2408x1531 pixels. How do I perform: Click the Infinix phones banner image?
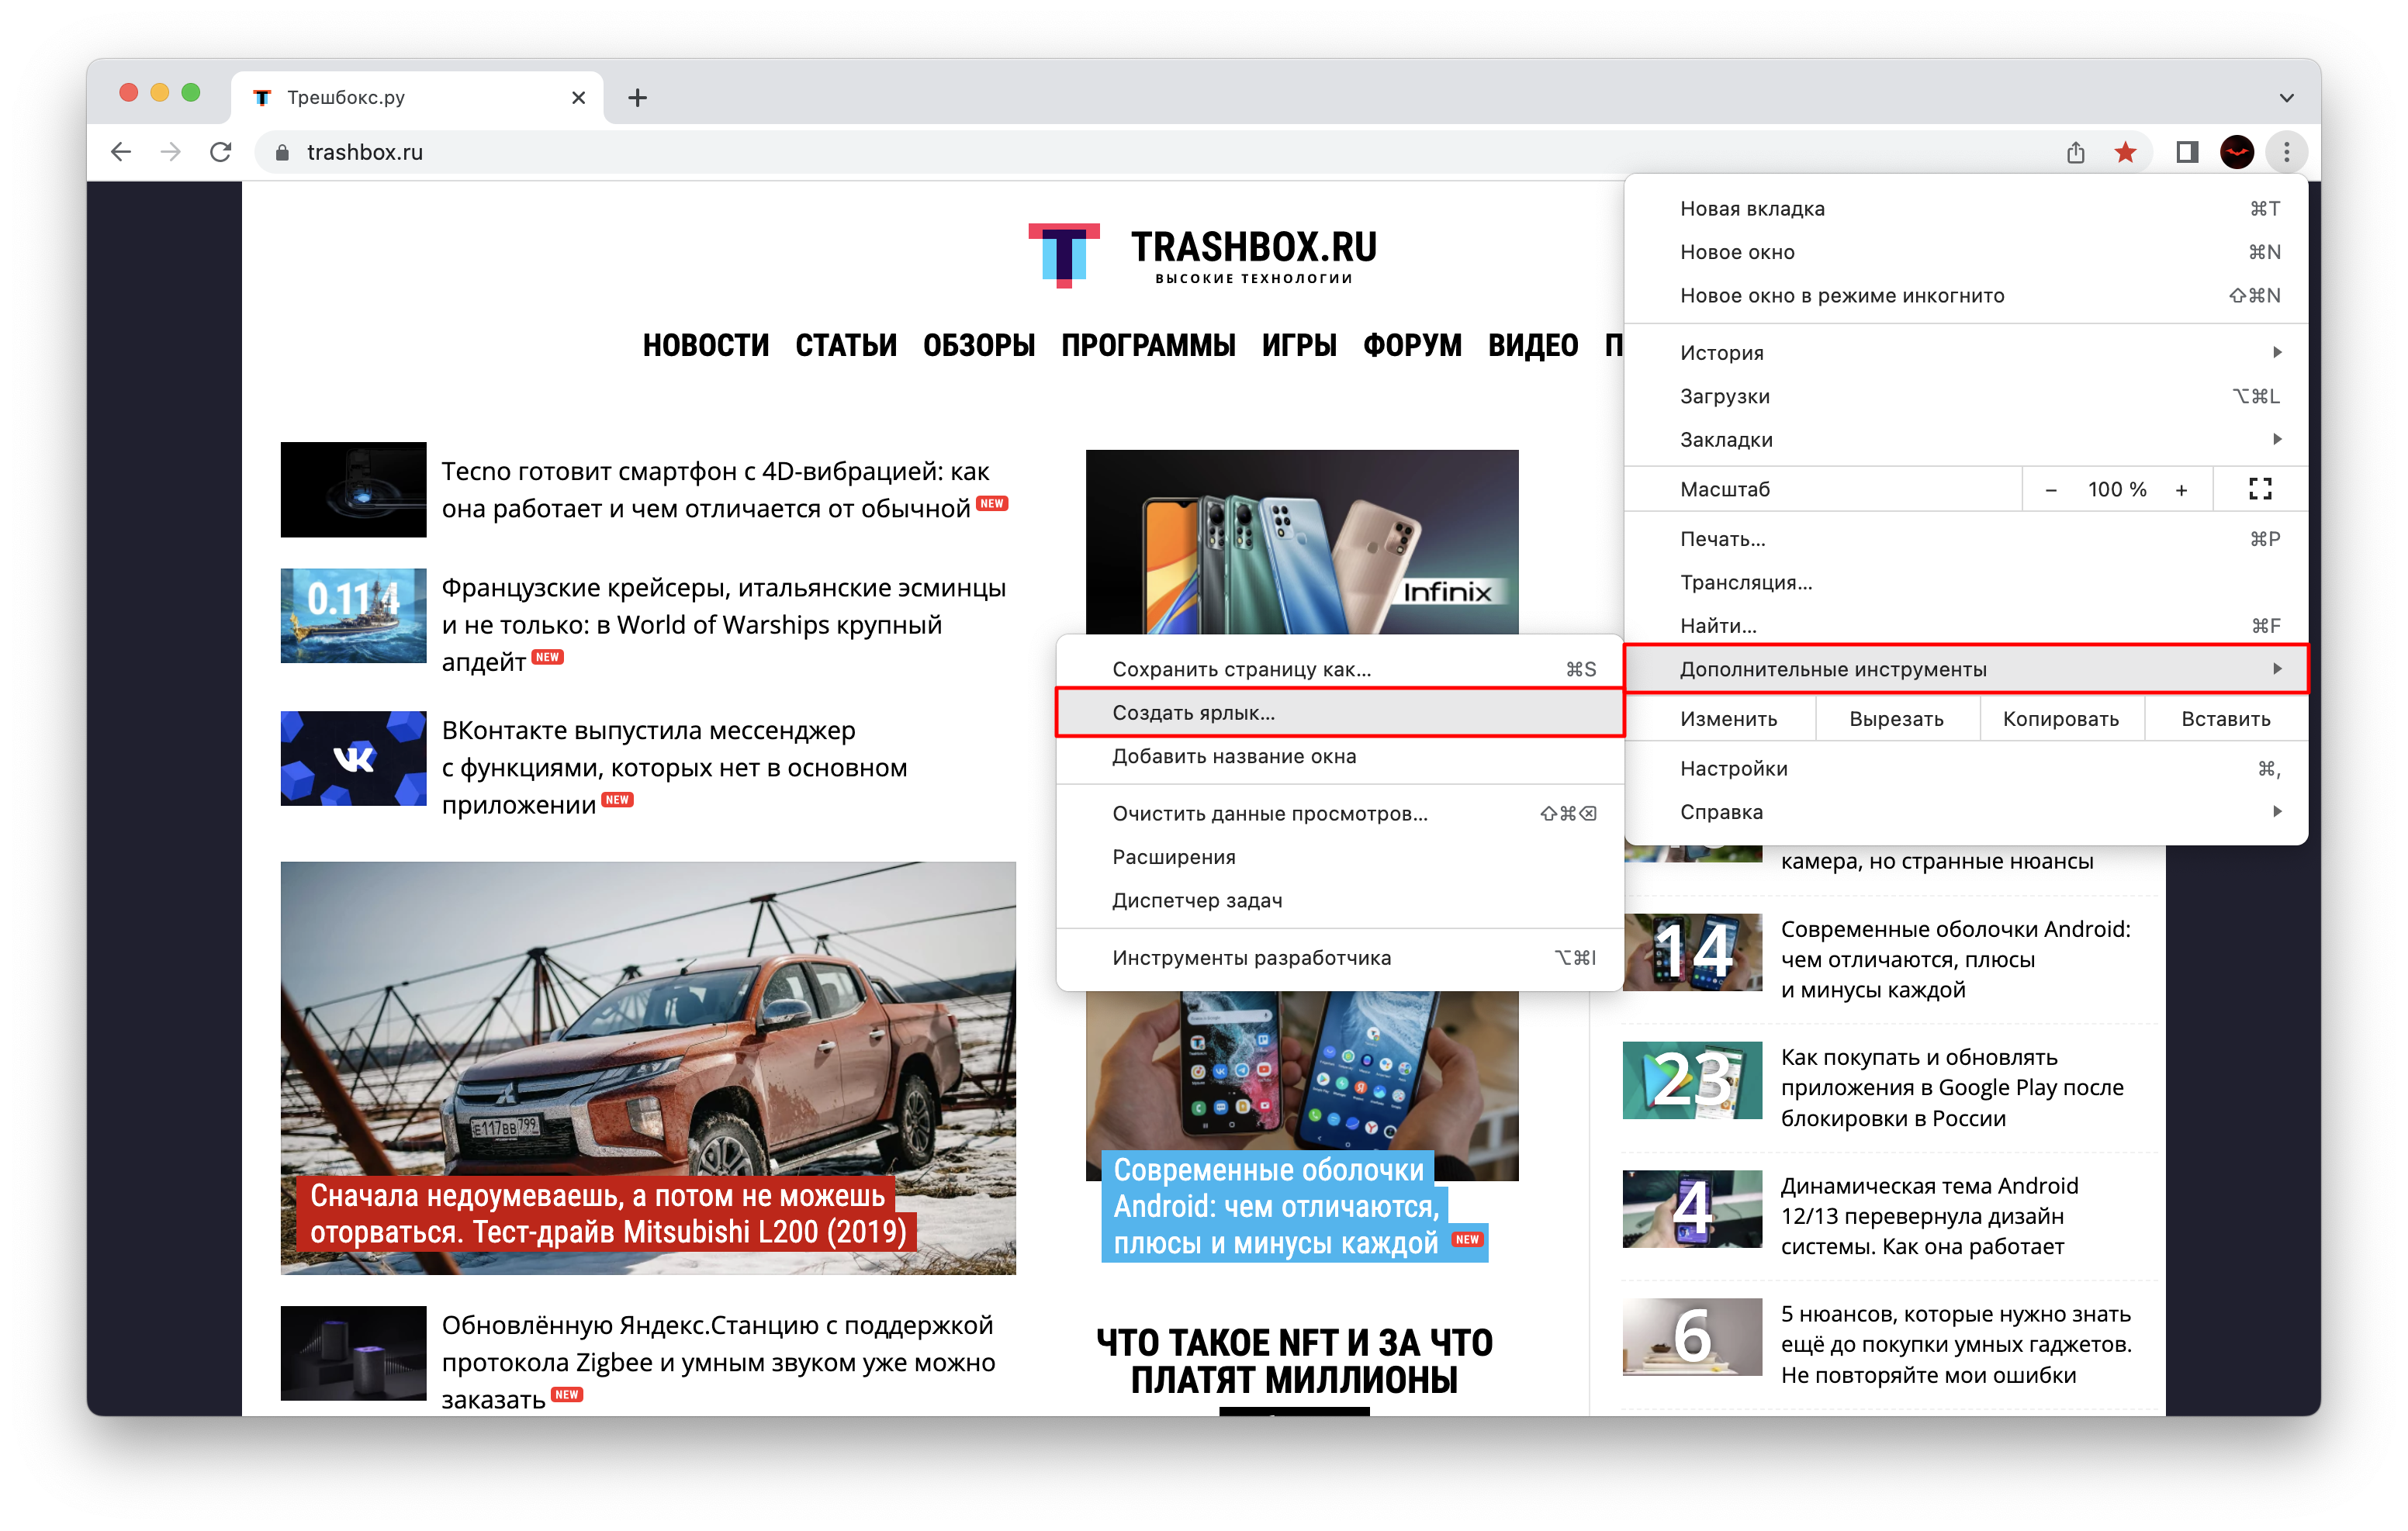tap(1302, 542)
